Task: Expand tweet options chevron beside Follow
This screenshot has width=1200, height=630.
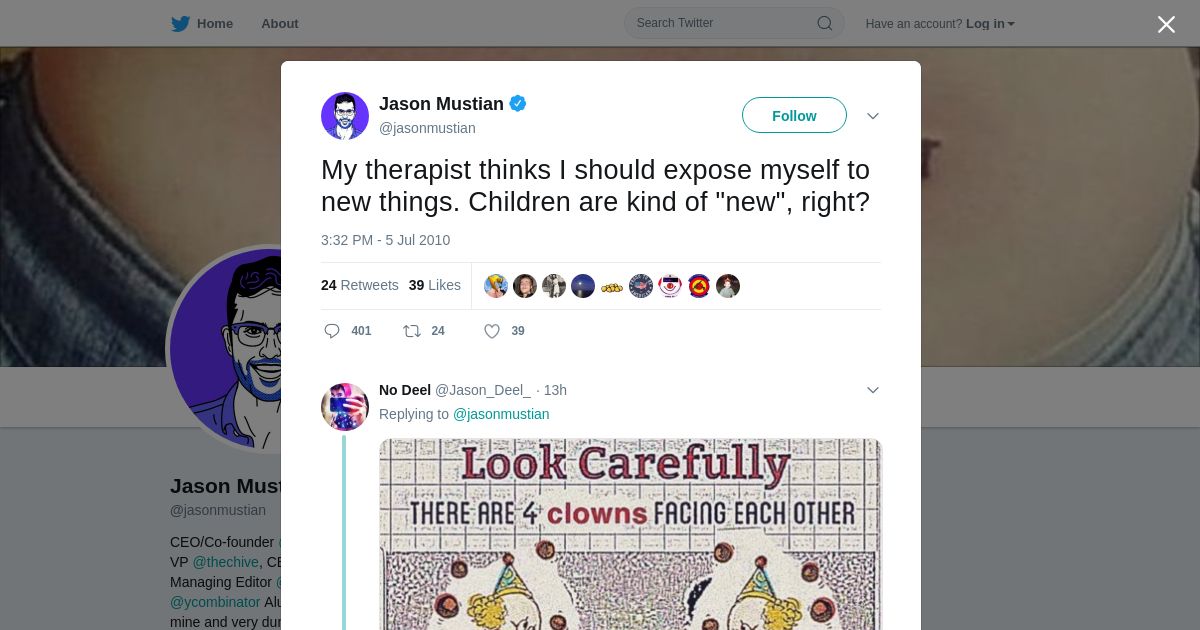Action: (x=873, y=116)
